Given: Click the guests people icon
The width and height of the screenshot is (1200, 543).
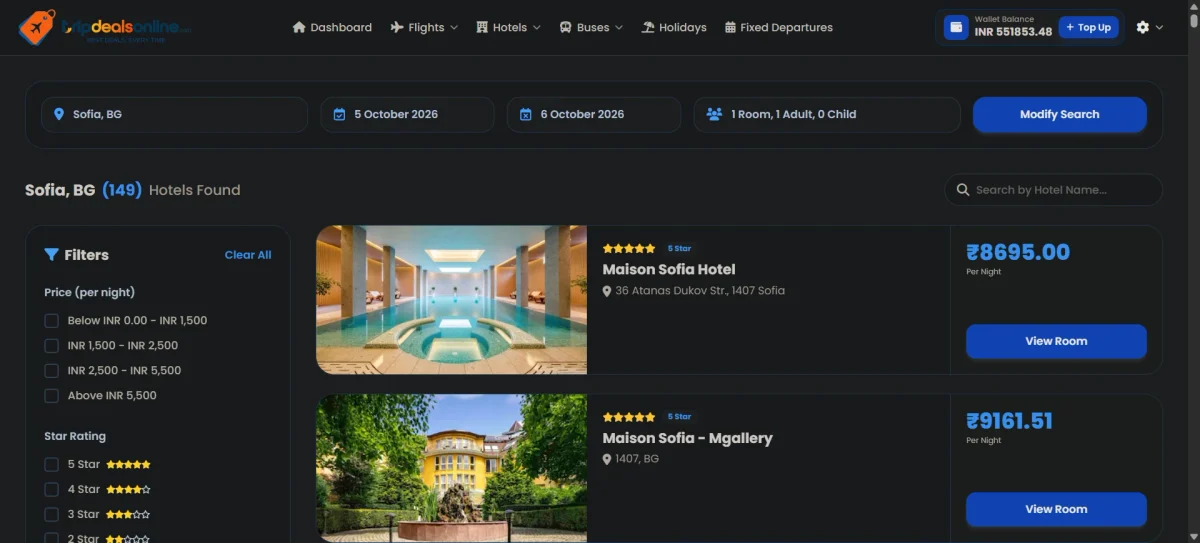Looking at the screenshot, I should coord(714,114).
